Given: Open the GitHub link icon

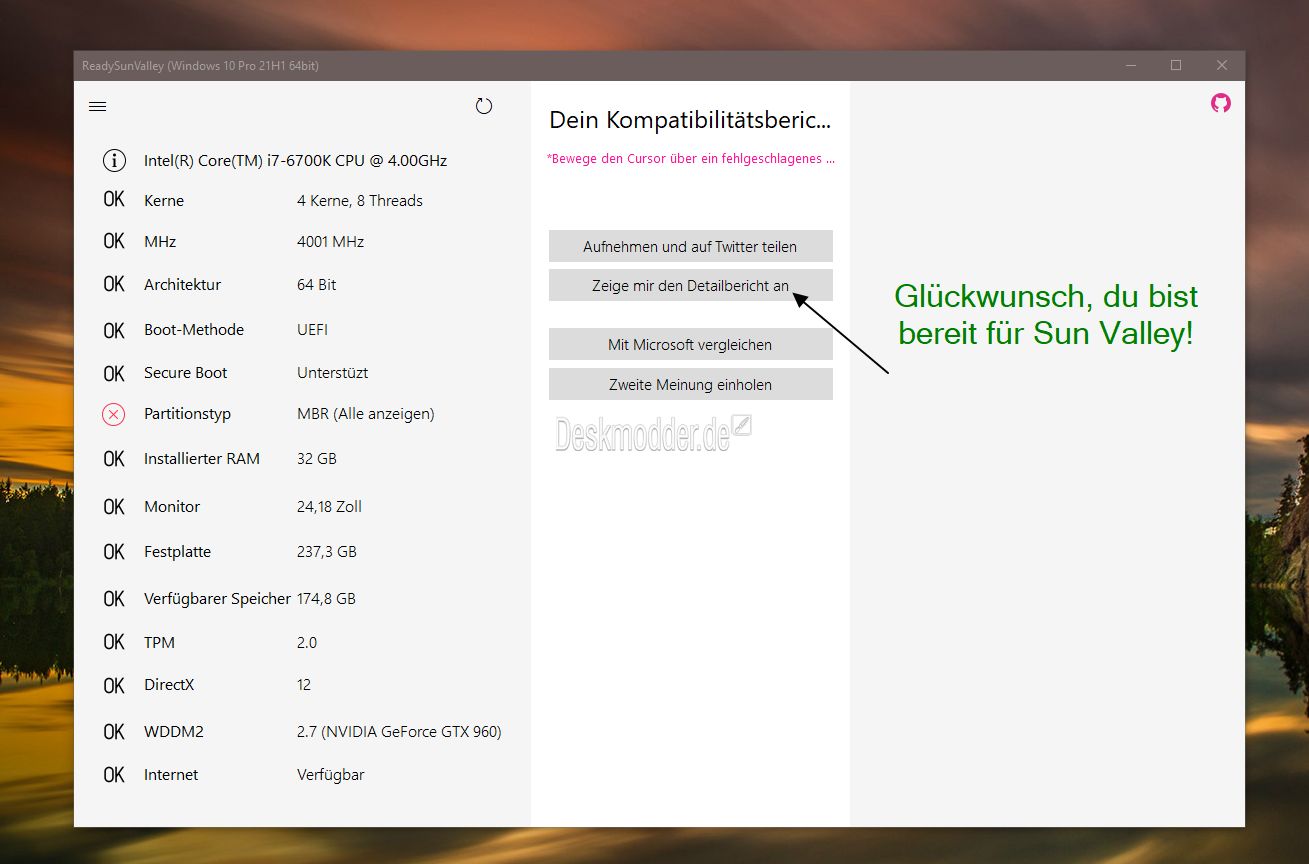Looking at the screenshot, I should point(1221,103).
